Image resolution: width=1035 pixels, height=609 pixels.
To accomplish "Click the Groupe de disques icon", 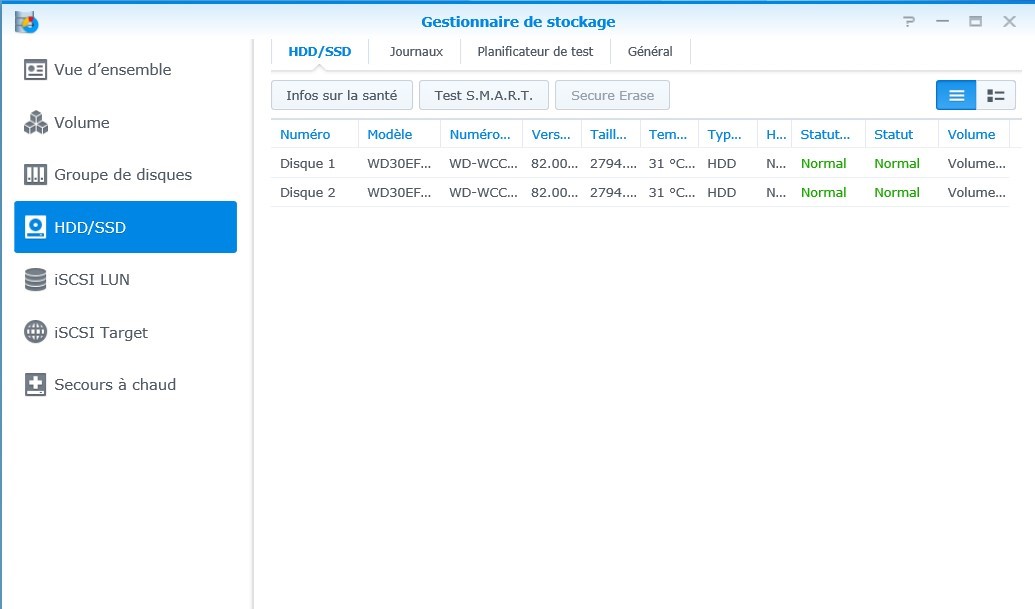I will pyautogui.click(x=35, y=175).
